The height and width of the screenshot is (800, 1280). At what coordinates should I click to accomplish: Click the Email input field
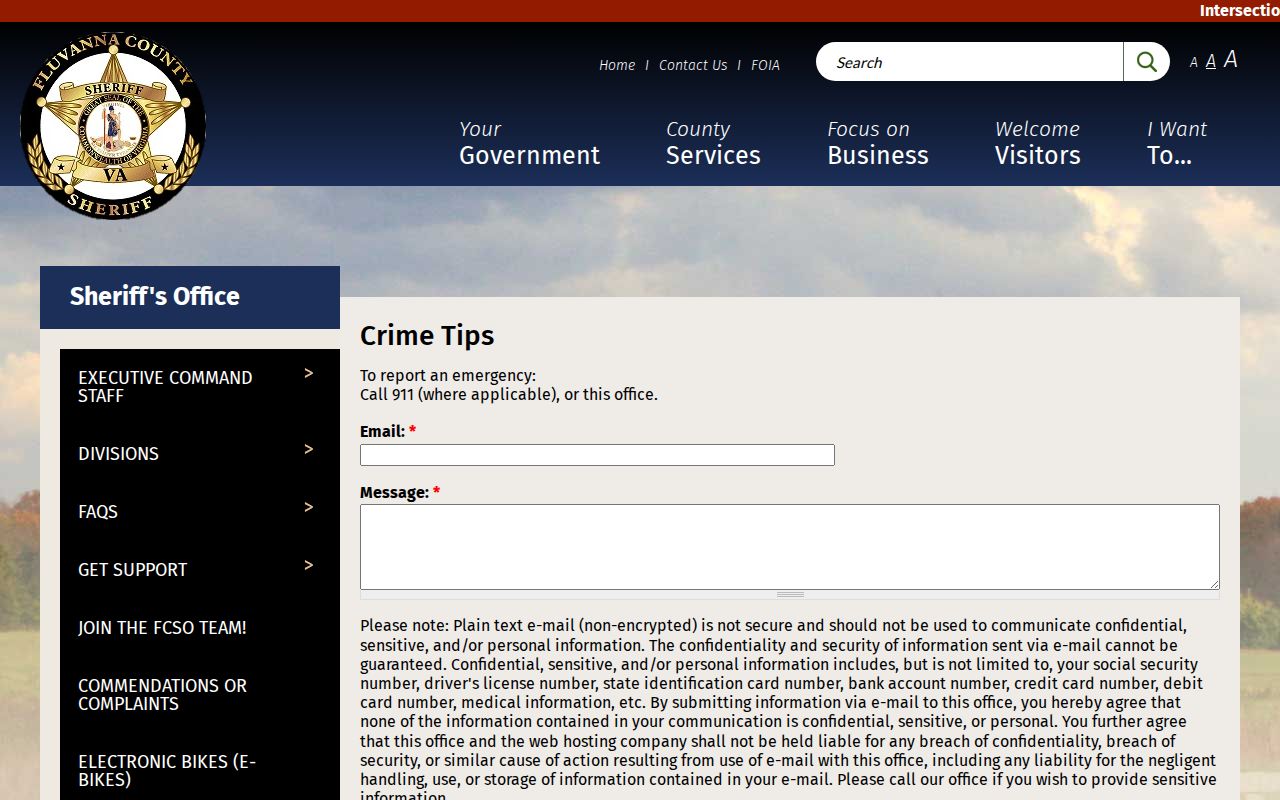pos(597,455)
